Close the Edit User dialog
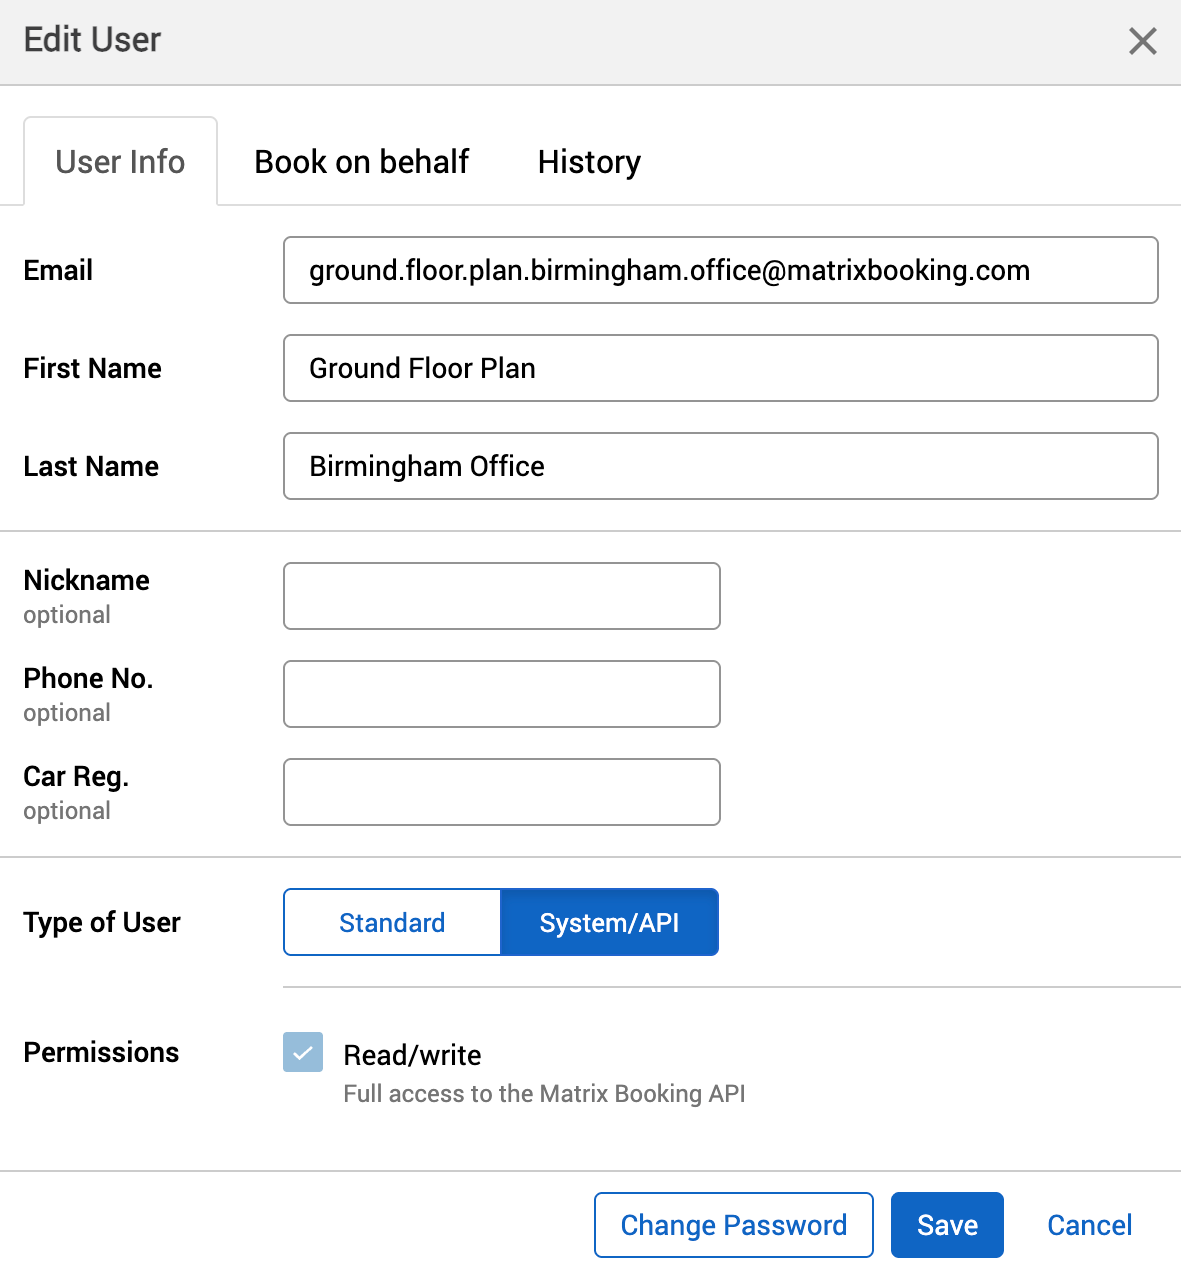 click(1142, 41)
